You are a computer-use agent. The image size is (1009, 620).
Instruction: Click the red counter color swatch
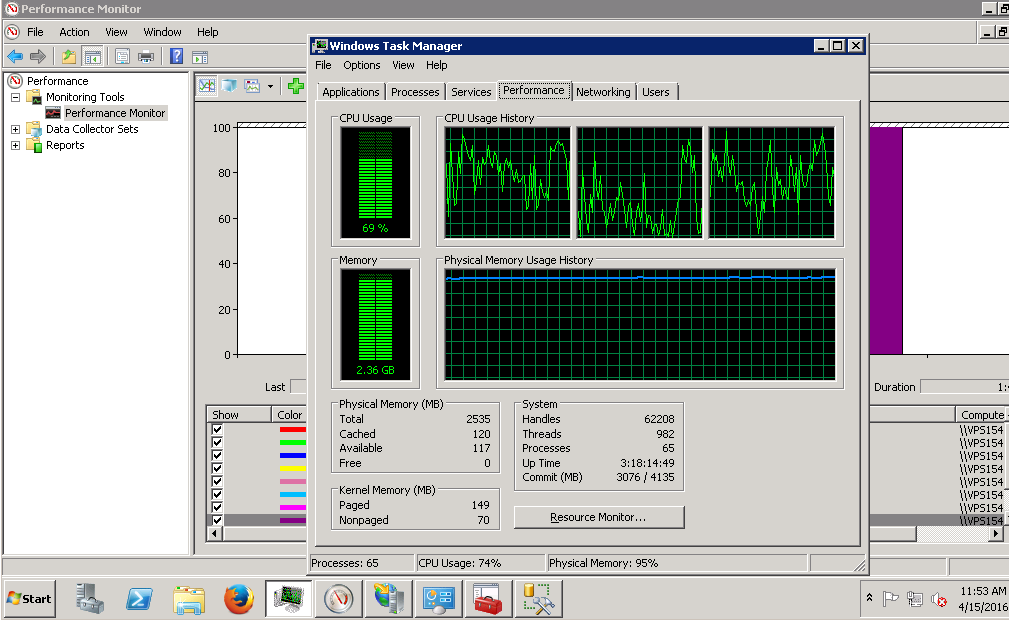[x=292, y=429]
